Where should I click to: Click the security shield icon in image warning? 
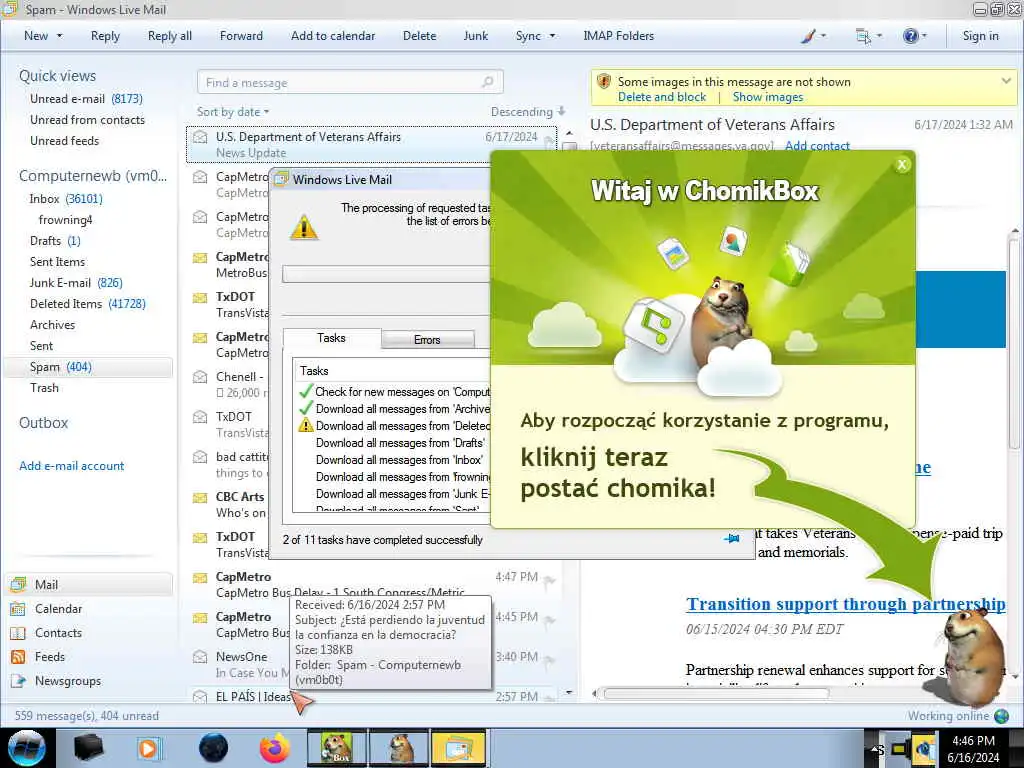coord(603,82)
